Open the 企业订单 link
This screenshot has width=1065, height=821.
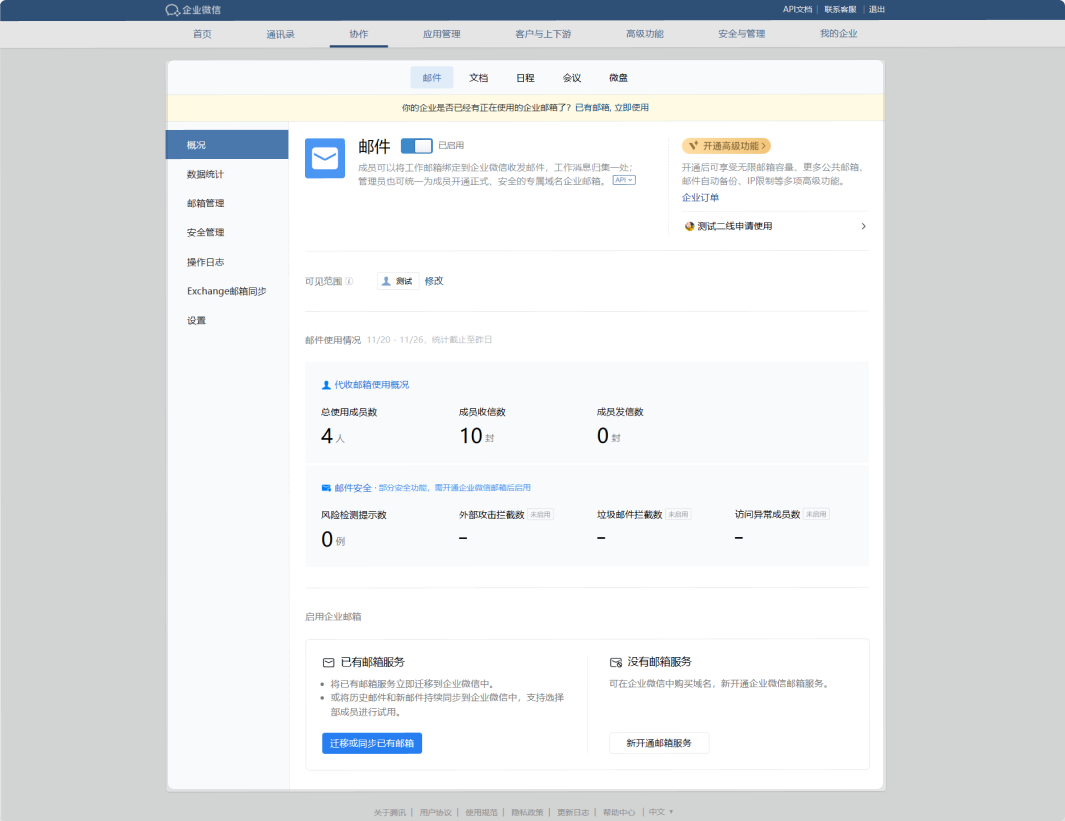(700, 198)
